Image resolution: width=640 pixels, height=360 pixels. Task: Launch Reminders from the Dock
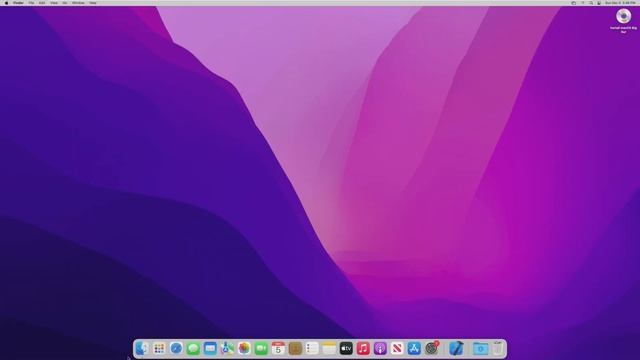[x=312, y=349]
